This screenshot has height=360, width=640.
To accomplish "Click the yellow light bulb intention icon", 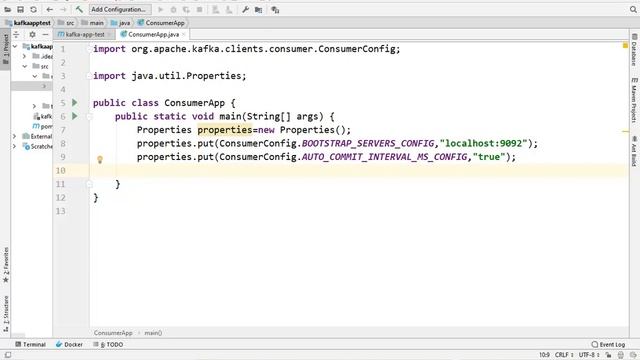I will coord(100,160).
